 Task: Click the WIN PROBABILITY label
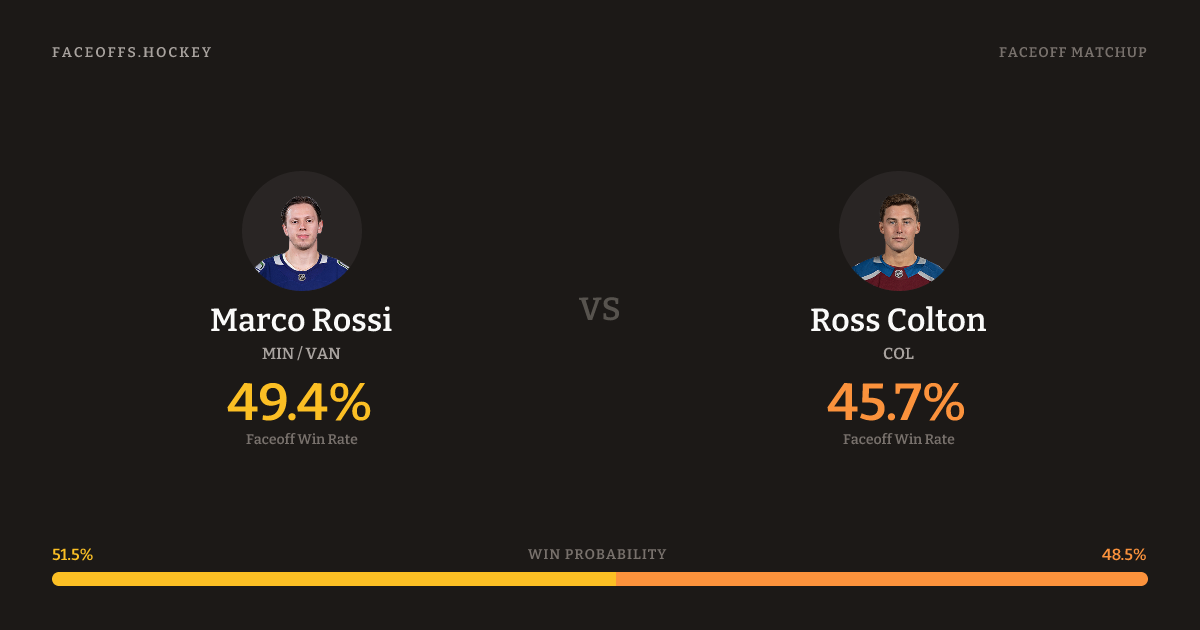(x=597, y=554)
